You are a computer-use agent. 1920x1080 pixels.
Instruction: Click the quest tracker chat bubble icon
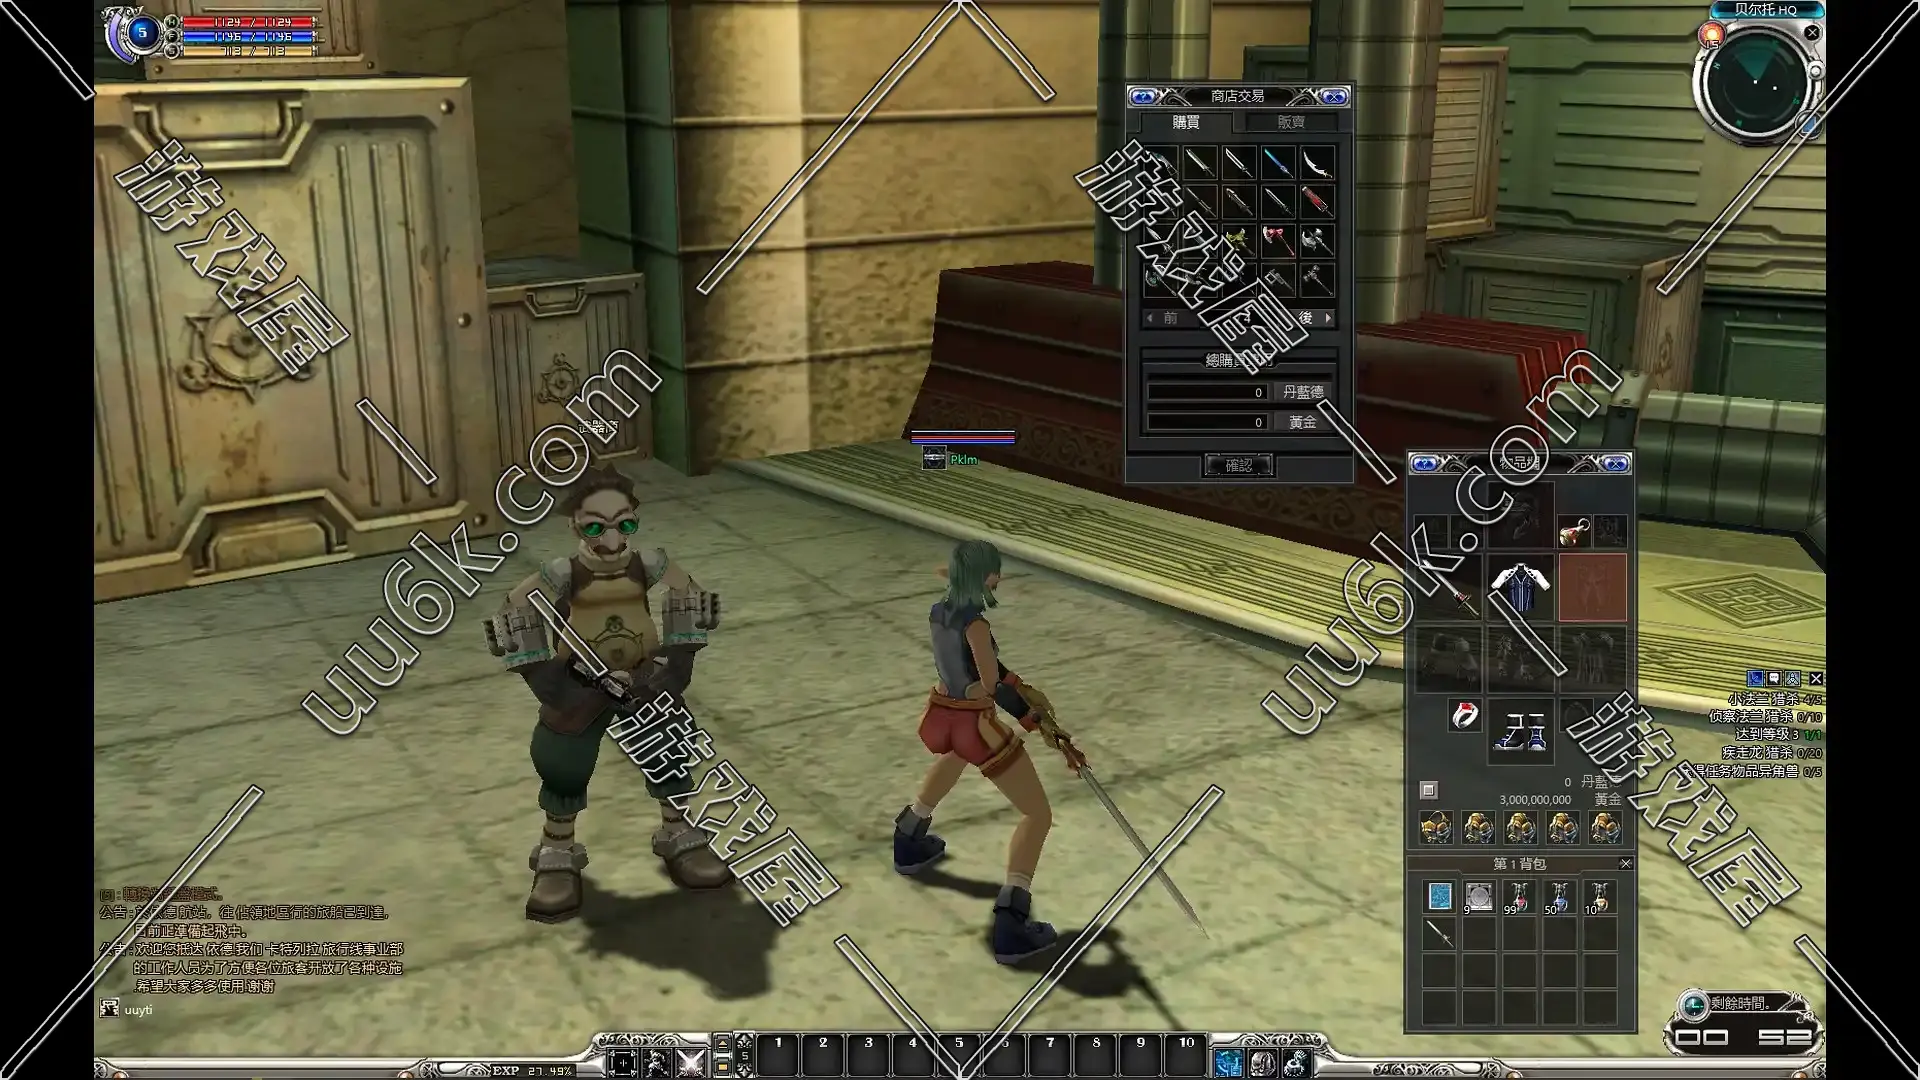[1774, 679]
